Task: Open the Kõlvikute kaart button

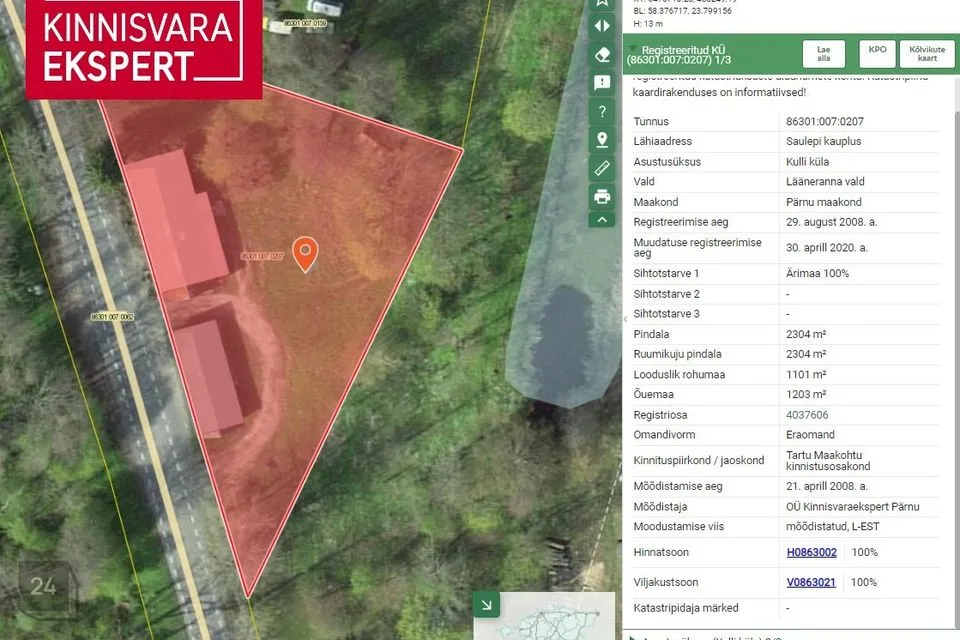Action: pos(927,54)
